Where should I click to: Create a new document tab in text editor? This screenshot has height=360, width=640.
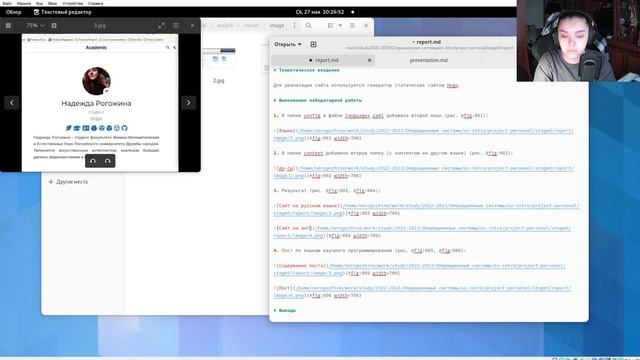point(313,44)
